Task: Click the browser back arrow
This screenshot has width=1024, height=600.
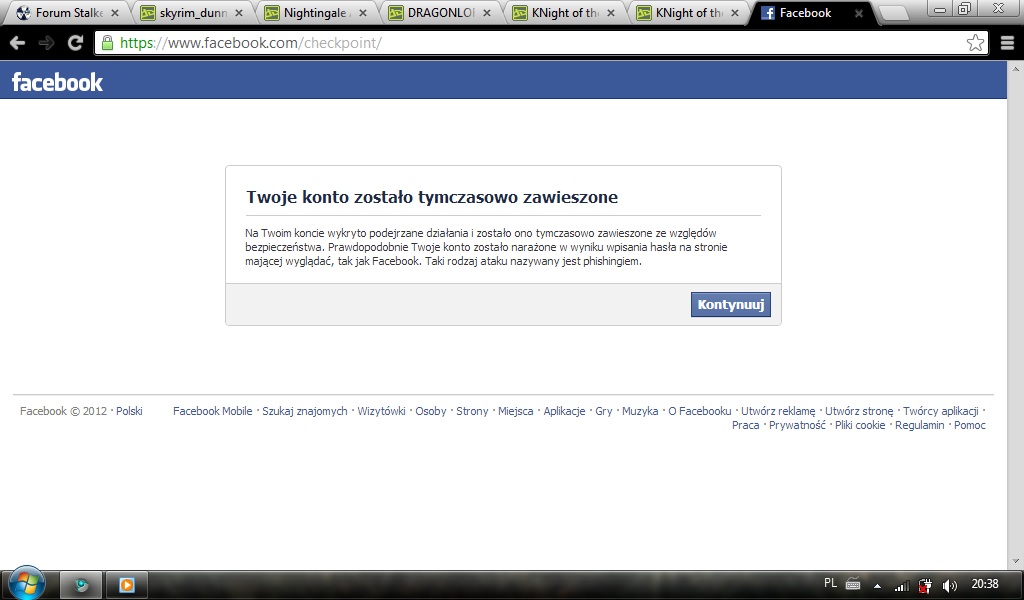Action: (18, 43)
